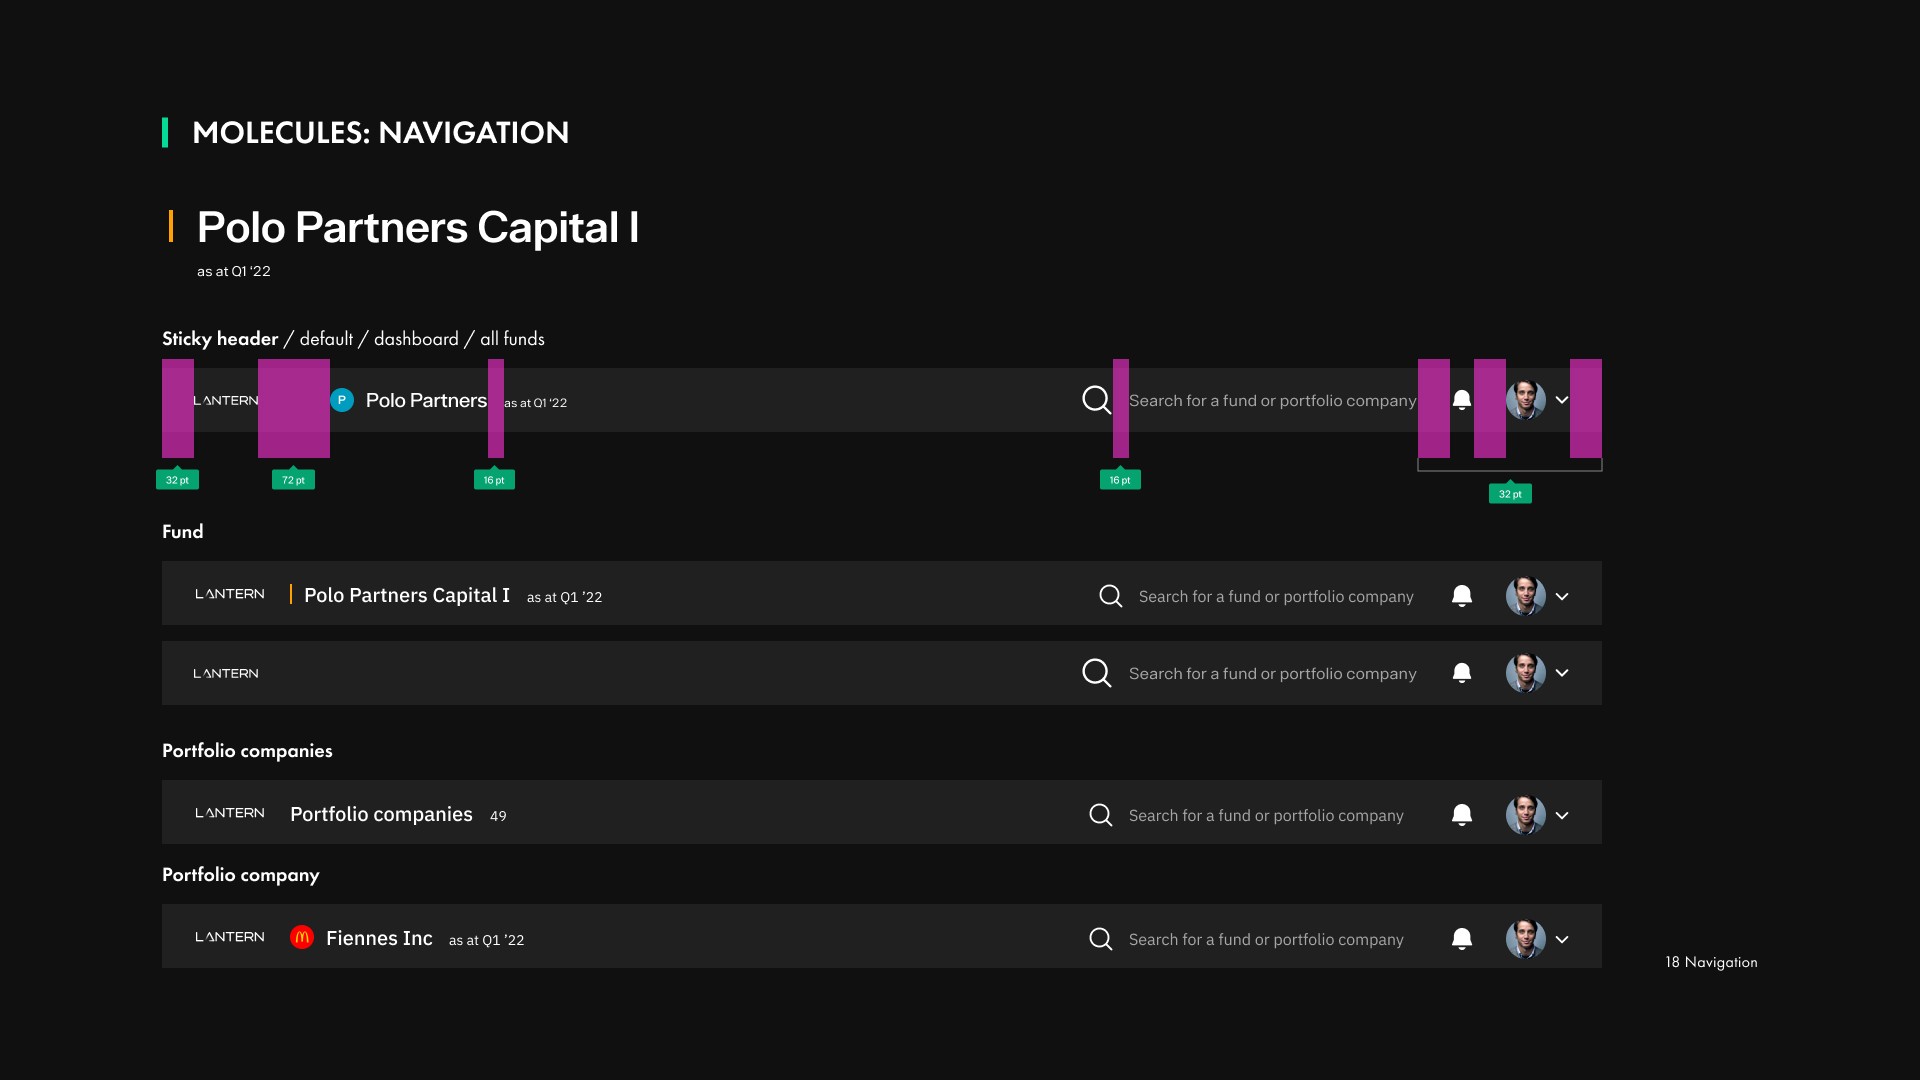The width and height of the screenshot is (1920, 1080).
Task: Click the 72 pt spacing annotation label
Action: (293, 480)
